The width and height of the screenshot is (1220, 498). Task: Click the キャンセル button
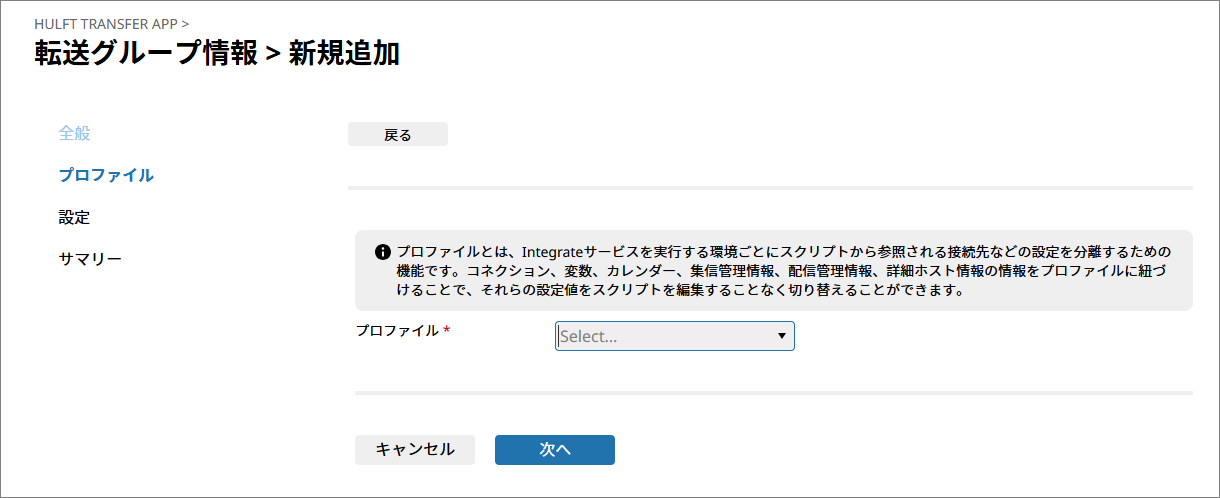pyautogui.click(x=414, y=450)
